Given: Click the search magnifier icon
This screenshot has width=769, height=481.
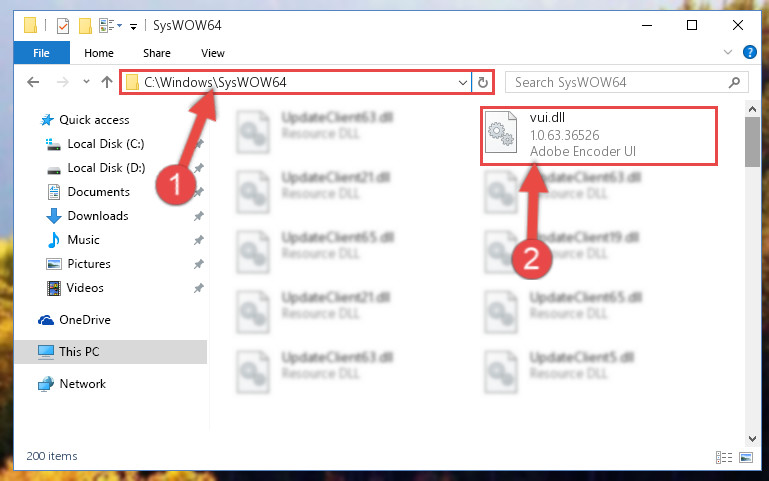Looking at the screenshot, I should [734, 82].
